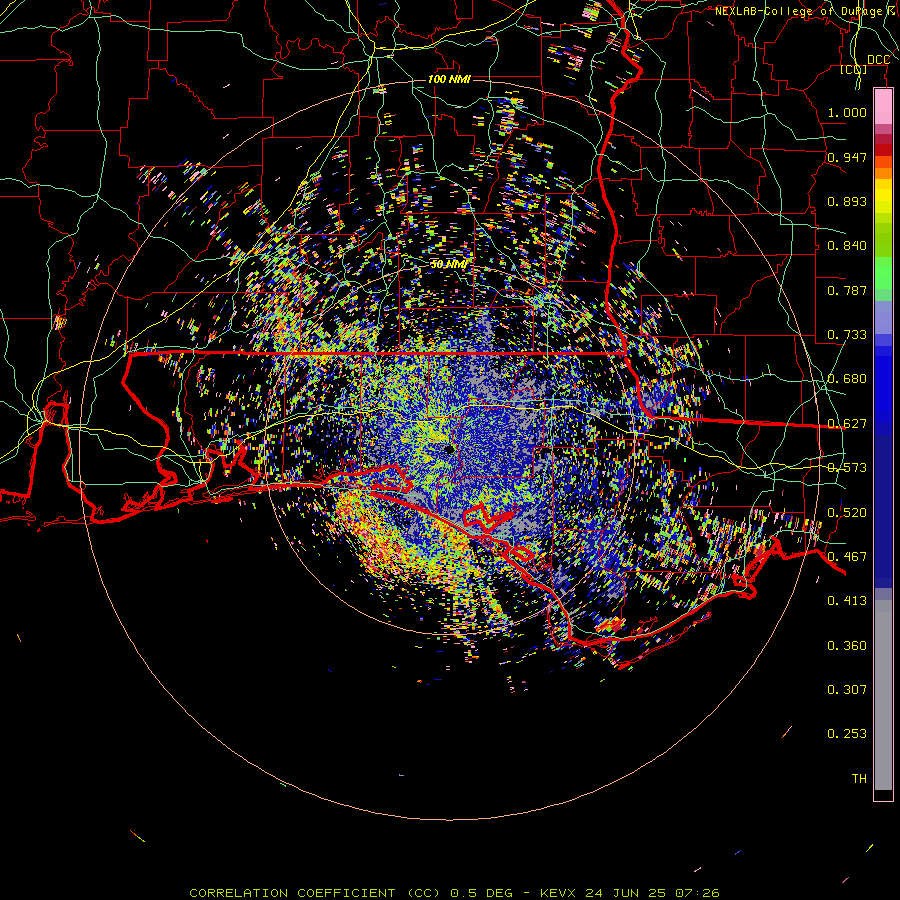Click the 0.253 legend value
This screenshot has width=900, height=900.
coord(847,734)
